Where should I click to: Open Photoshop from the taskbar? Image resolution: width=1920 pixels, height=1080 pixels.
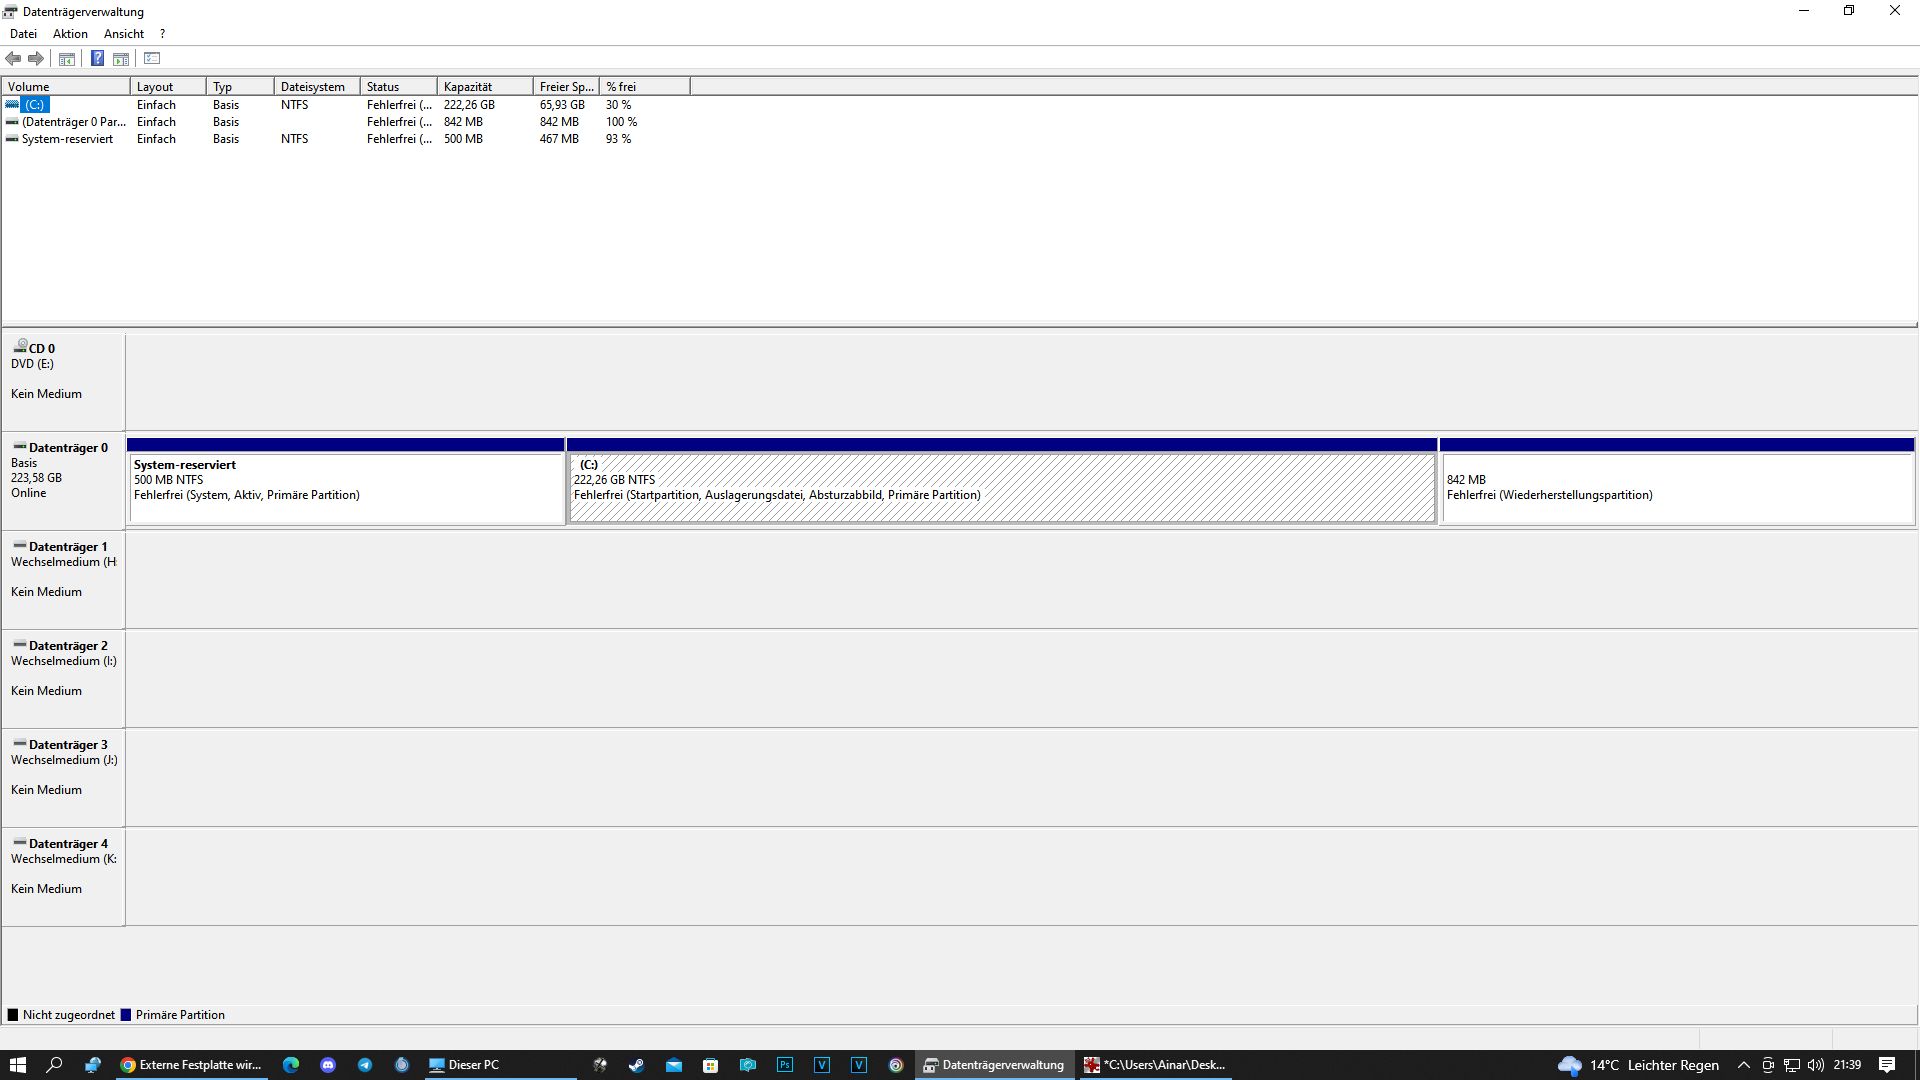pyautogui.click(x=785, y=1065)
